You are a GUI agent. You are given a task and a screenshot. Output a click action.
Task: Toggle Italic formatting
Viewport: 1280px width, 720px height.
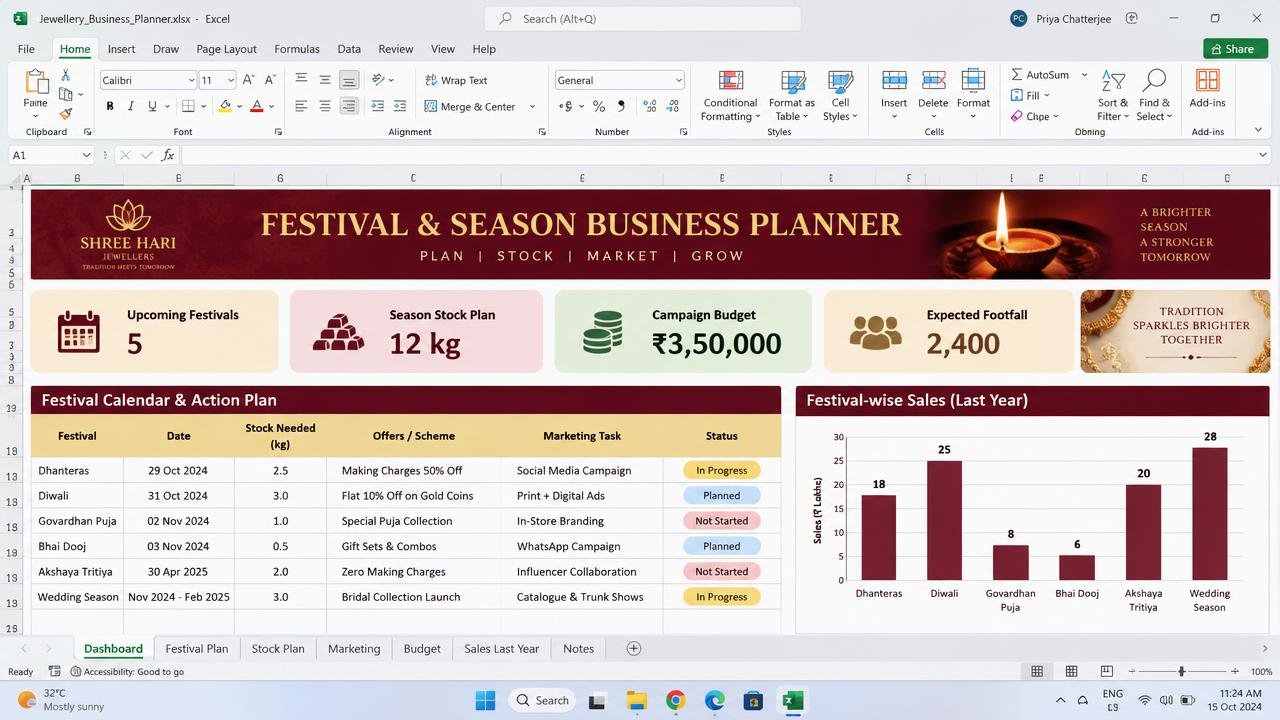pyautogui.click(x=131, y=106)
